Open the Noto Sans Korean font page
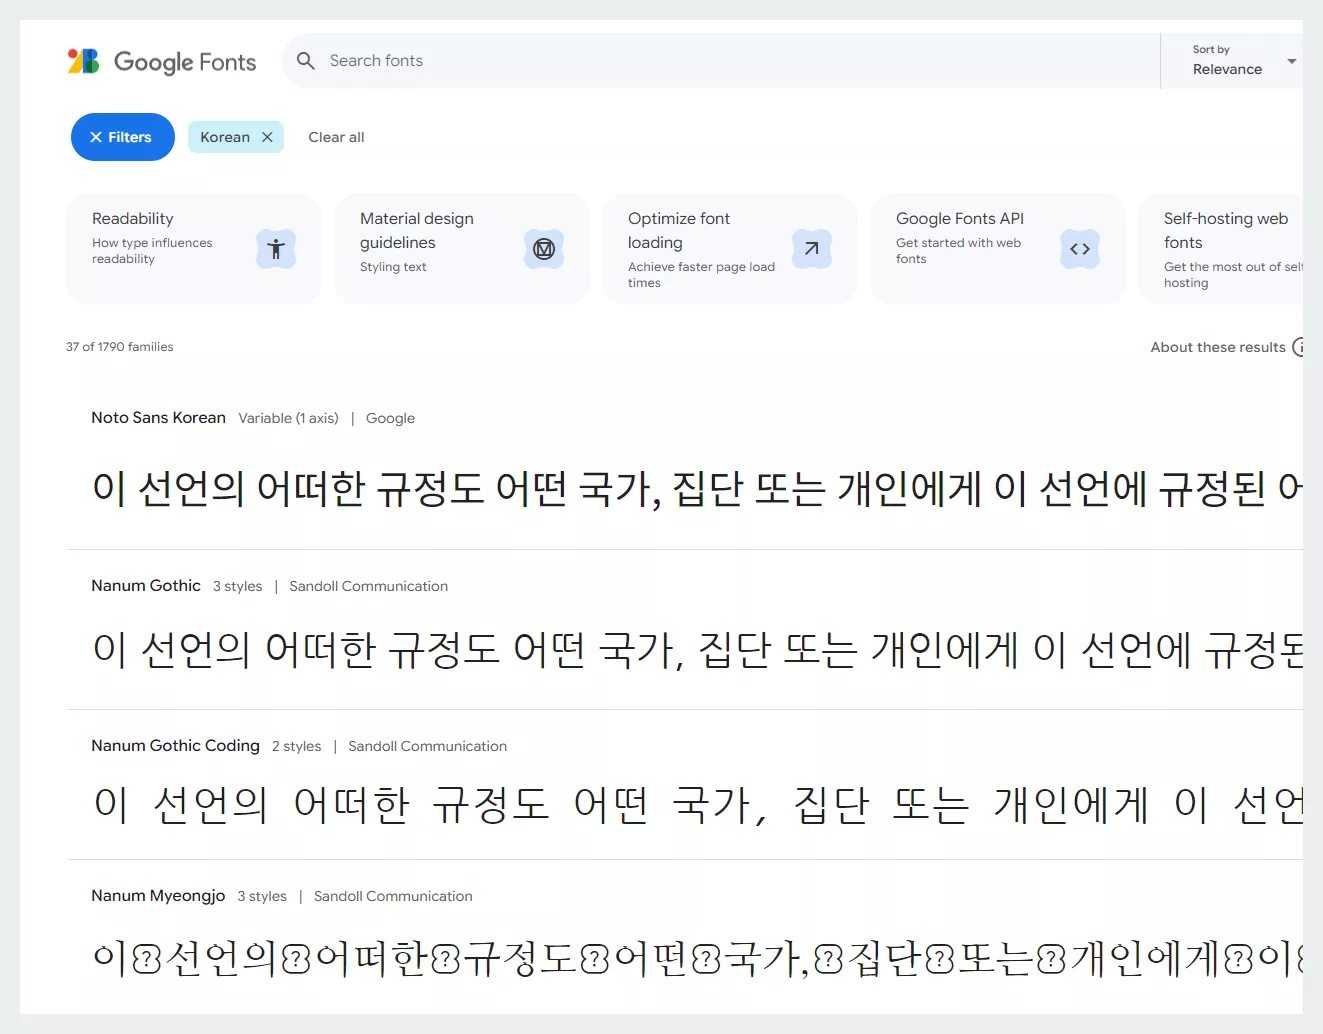 158,417
